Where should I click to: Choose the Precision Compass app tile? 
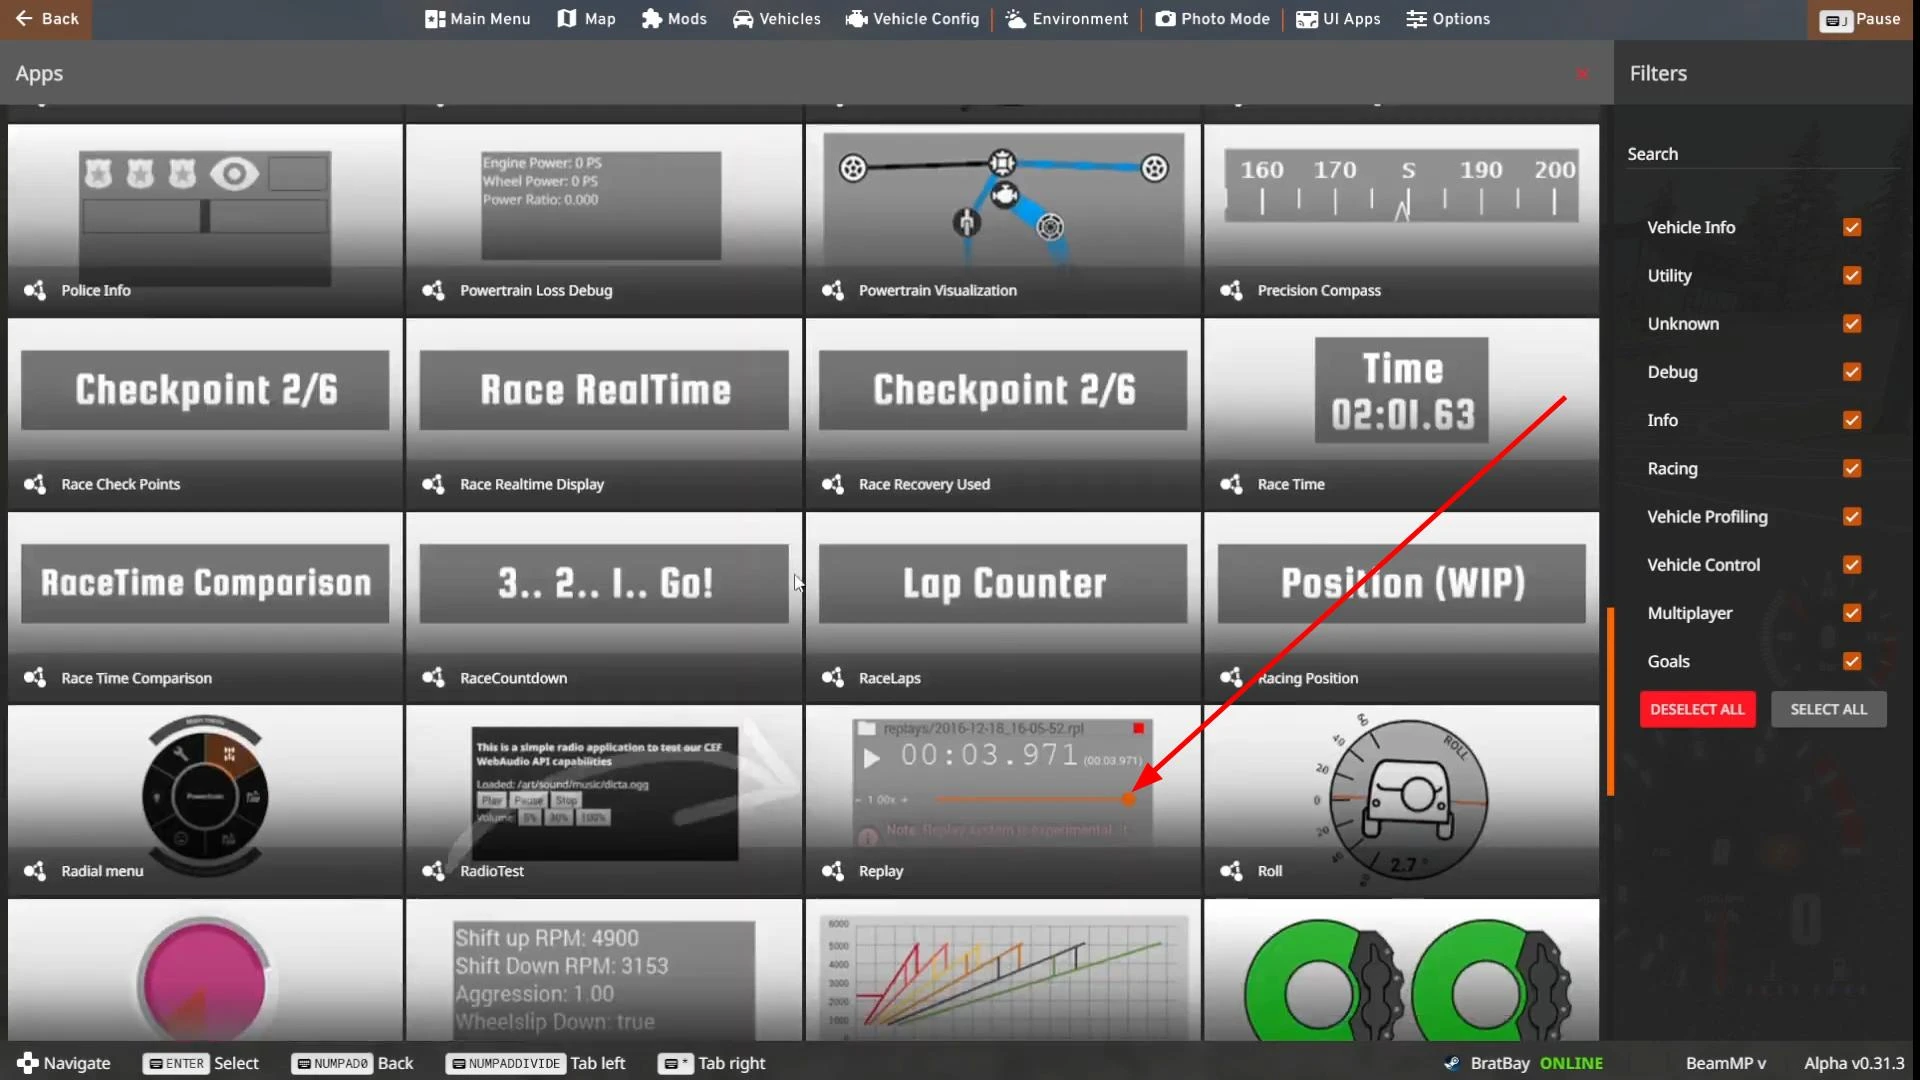pyautogui.click(x=1401, y=219)
